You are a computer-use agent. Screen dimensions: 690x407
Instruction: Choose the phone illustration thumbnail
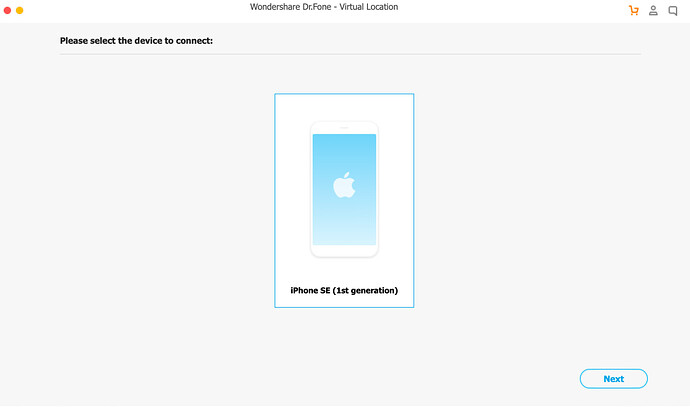[344, 189]
